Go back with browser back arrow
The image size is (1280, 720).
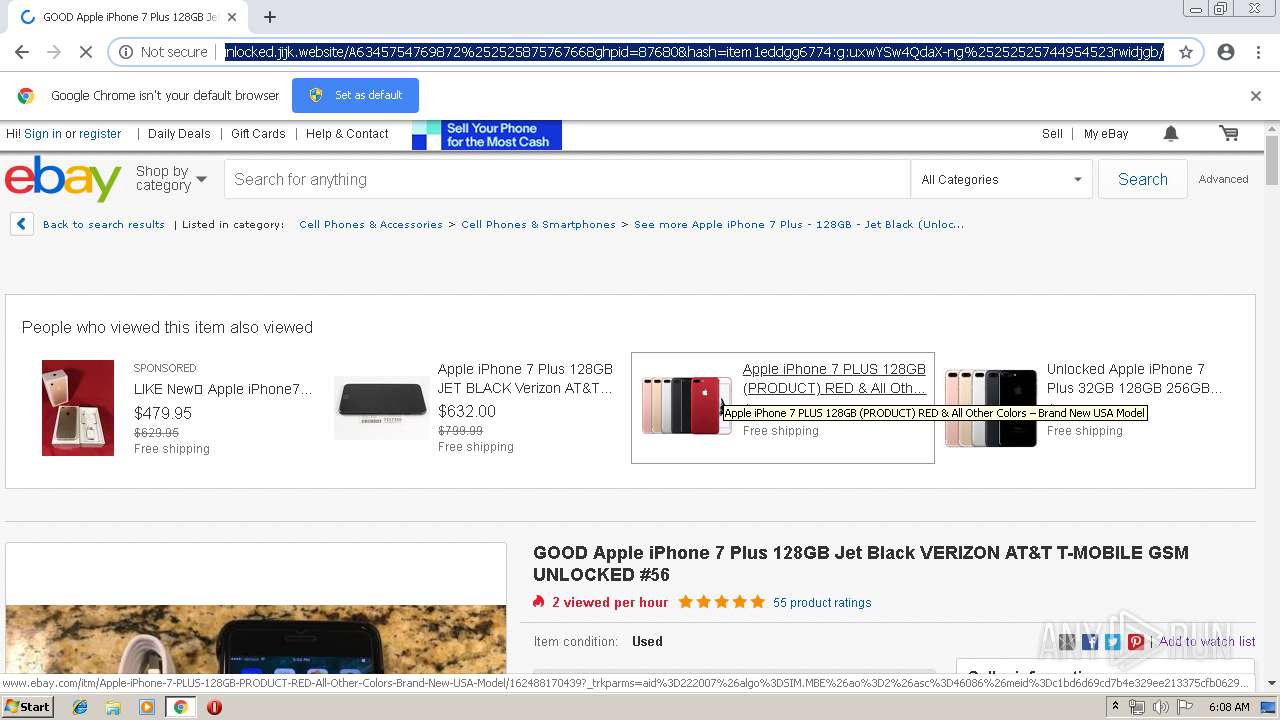click(22, 52)
